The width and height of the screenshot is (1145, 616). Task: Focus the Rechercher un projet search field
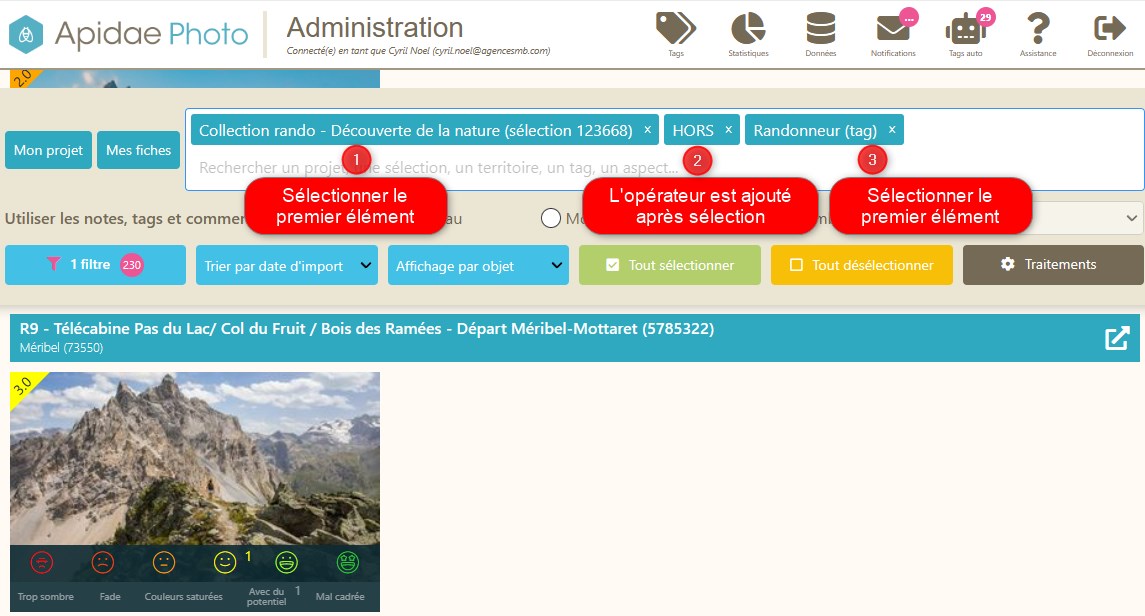click(x=665, y=168)
